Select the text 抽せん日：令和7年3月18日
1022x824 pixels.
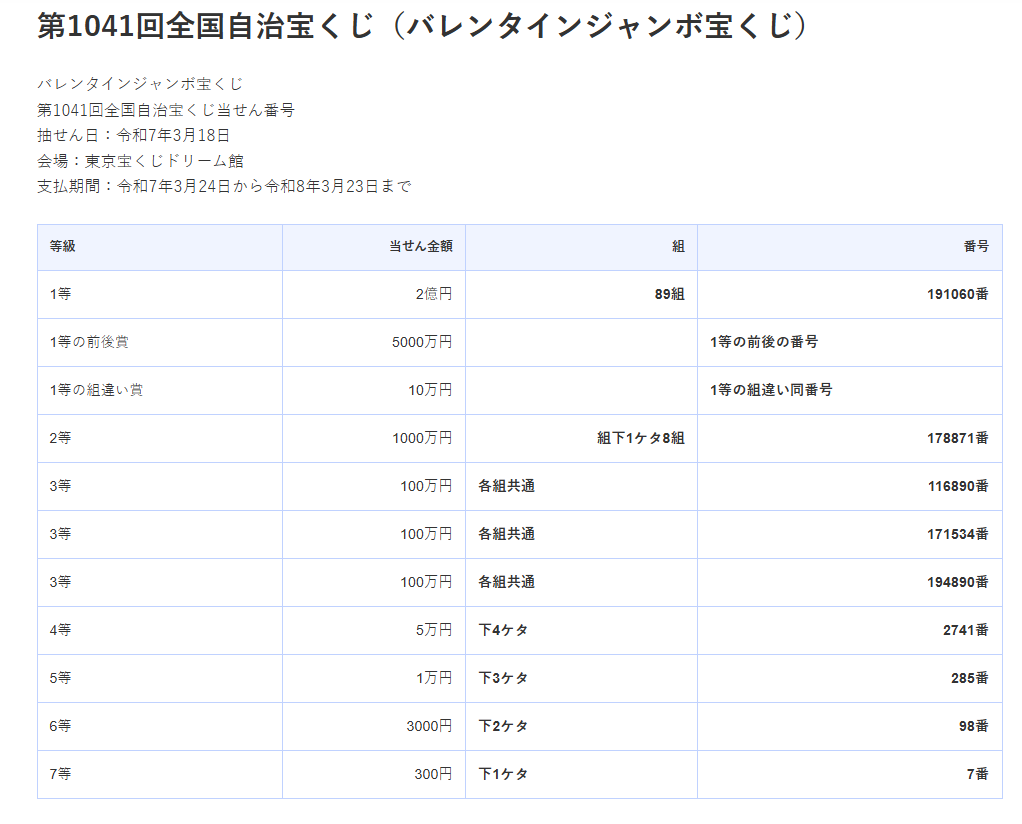pos(134,135)
